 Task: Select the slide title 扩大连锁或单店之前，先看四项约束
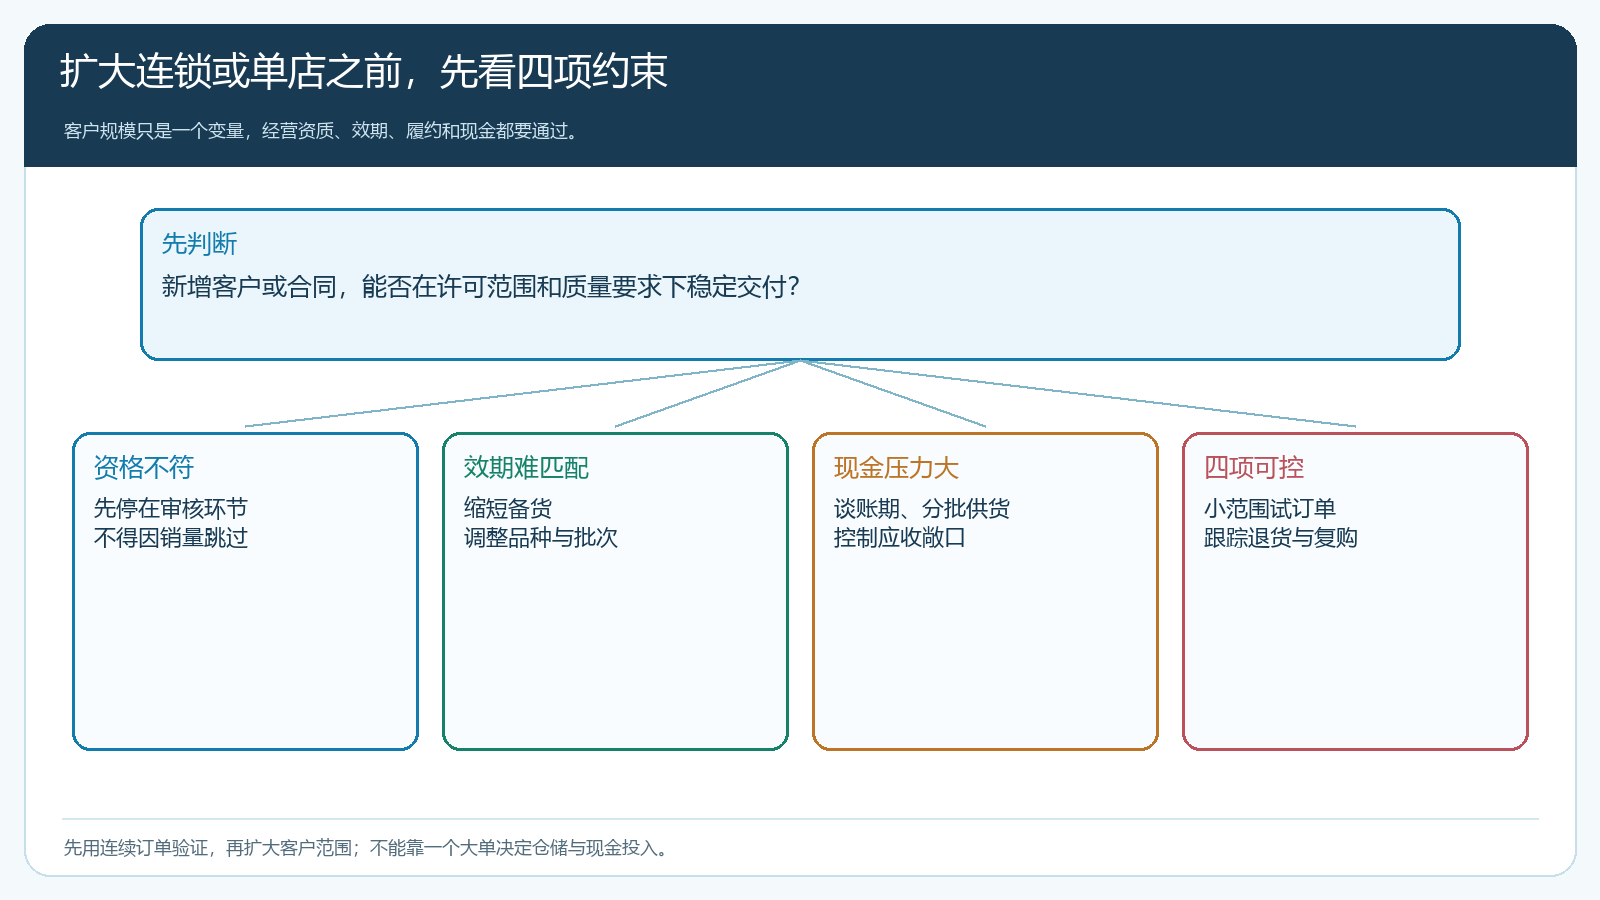point(363,72)
